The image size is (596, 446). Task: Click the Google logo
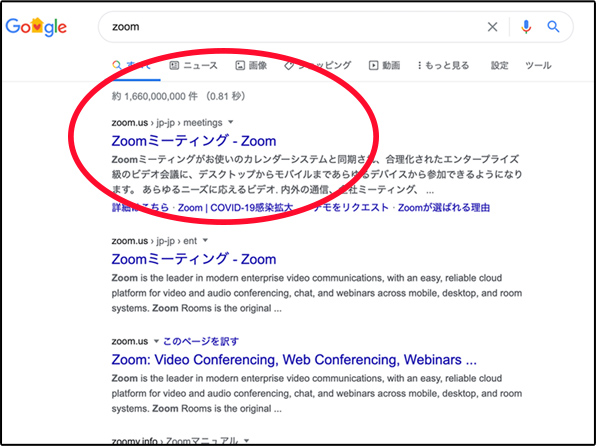tap(36, 27)
